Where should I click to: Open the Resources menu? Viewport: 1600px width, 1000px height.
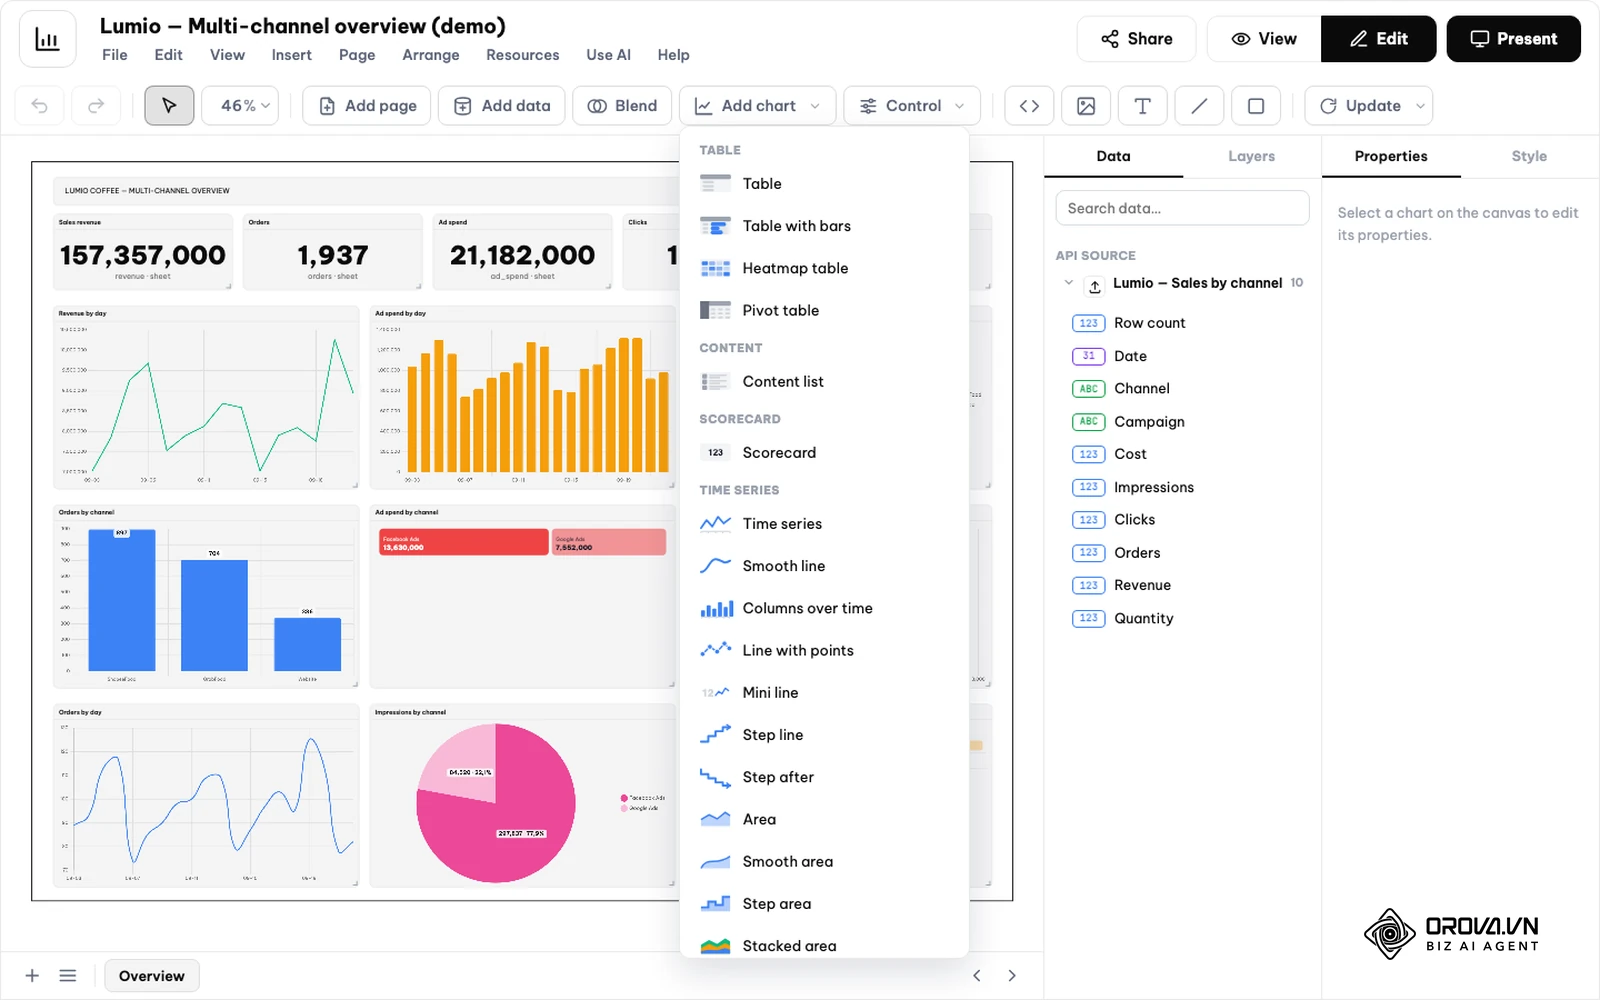pyautogui.click(x=523, y=55)
